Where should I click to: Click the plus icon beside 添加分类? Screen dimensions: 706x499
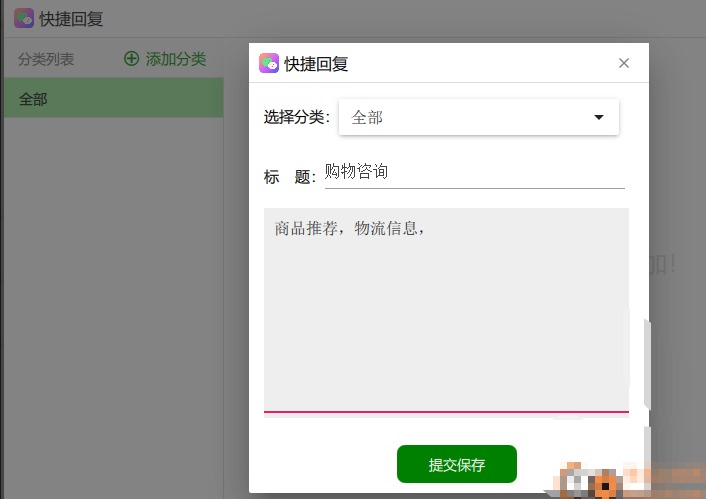click(132, 59)
